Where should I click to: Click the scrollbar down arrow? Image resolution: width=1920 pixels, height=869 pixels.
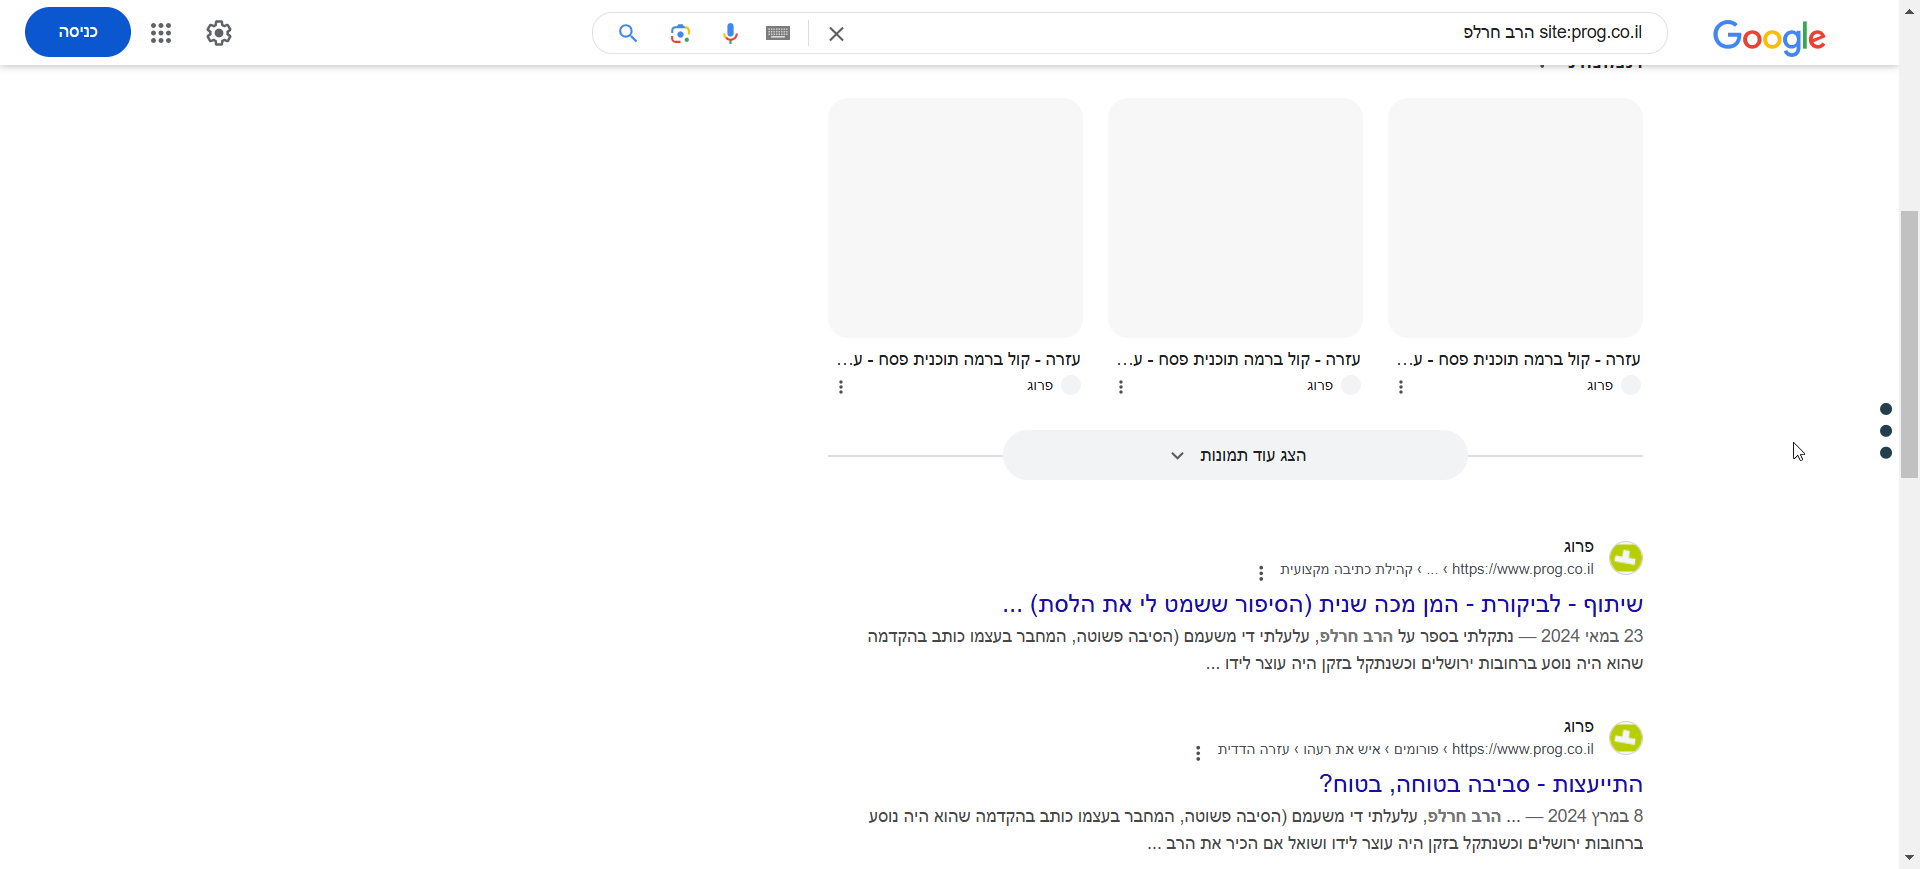point(1910,858)
